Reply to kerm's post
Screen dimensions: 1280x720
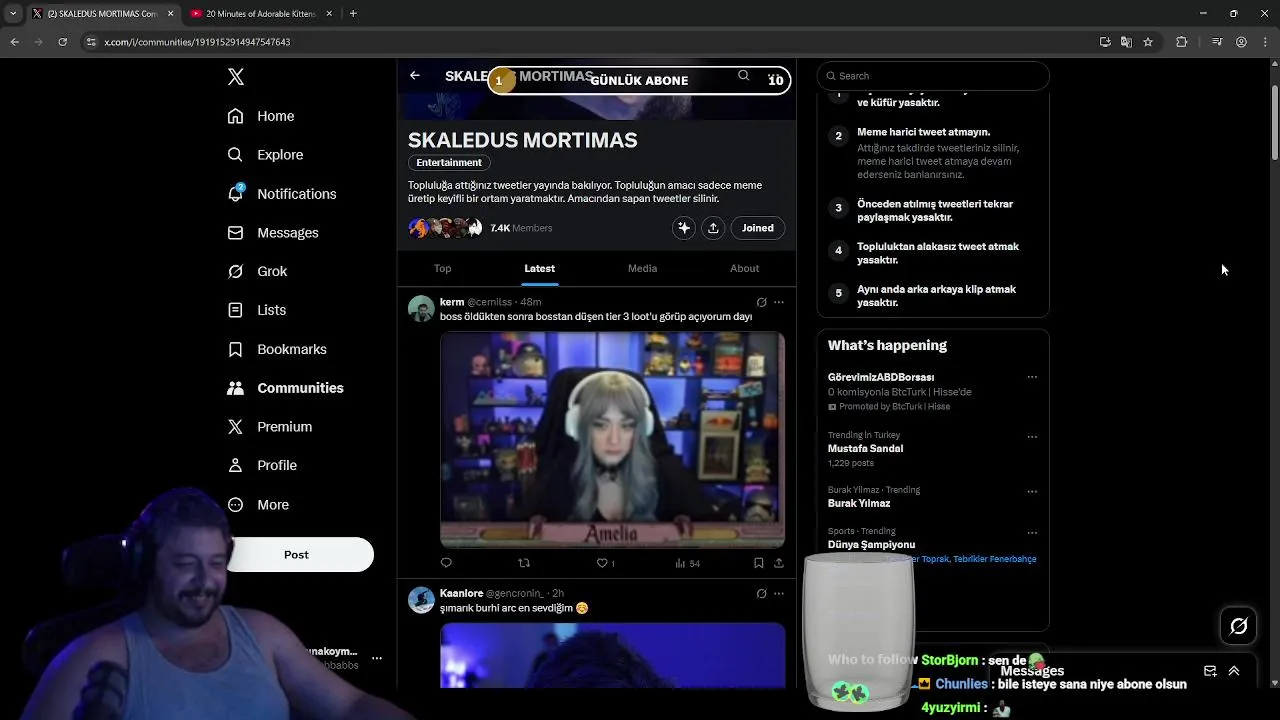(446, 563)
